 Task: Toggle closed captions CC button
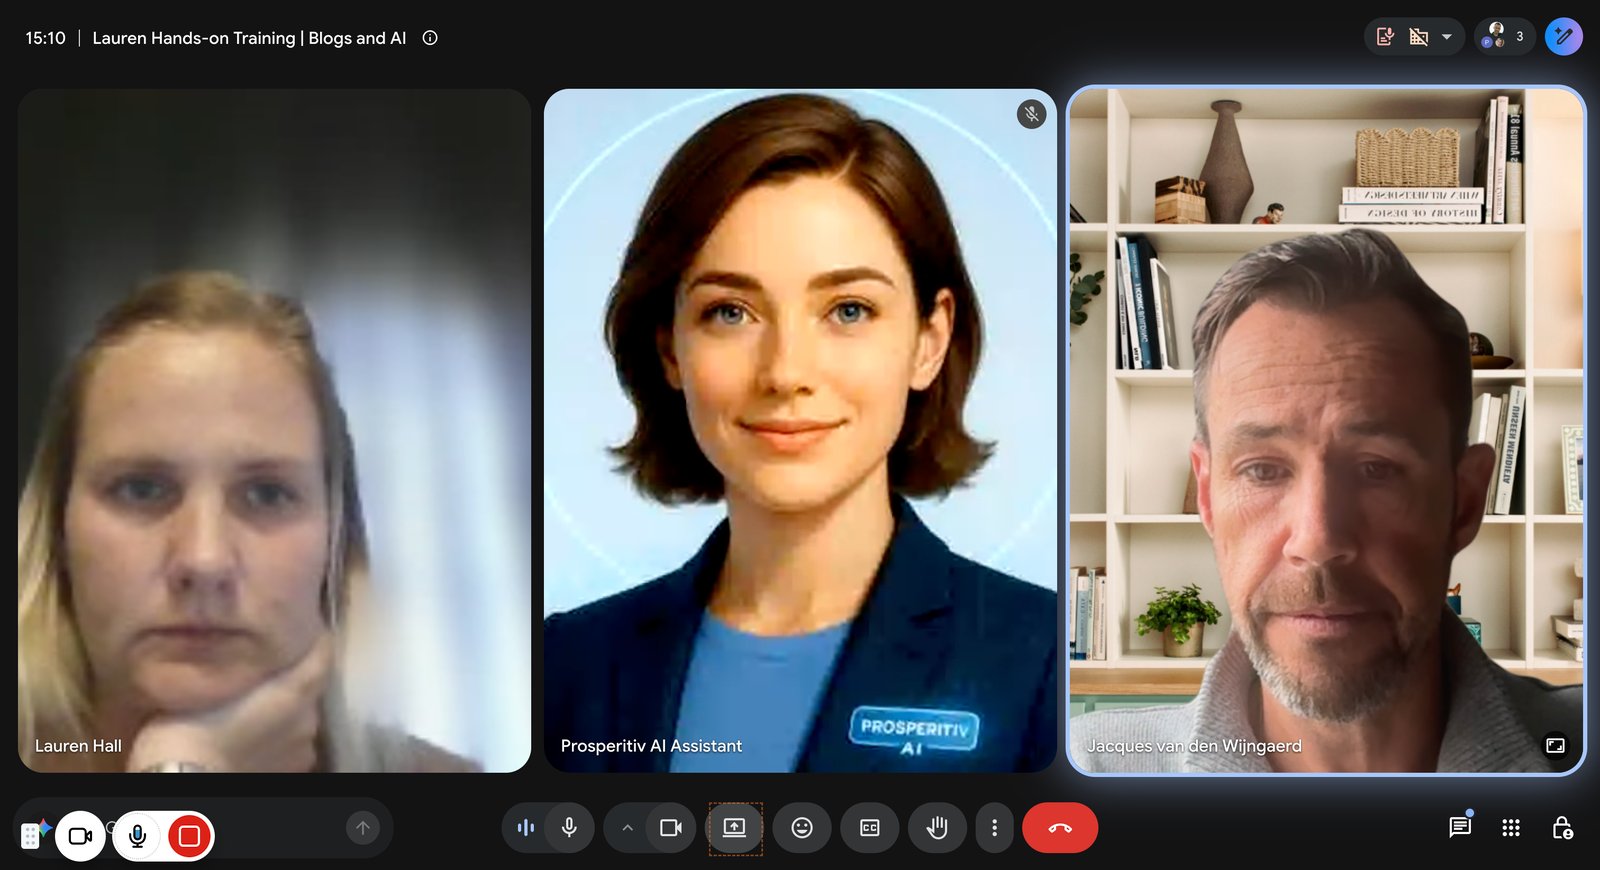tap(870, 828)
